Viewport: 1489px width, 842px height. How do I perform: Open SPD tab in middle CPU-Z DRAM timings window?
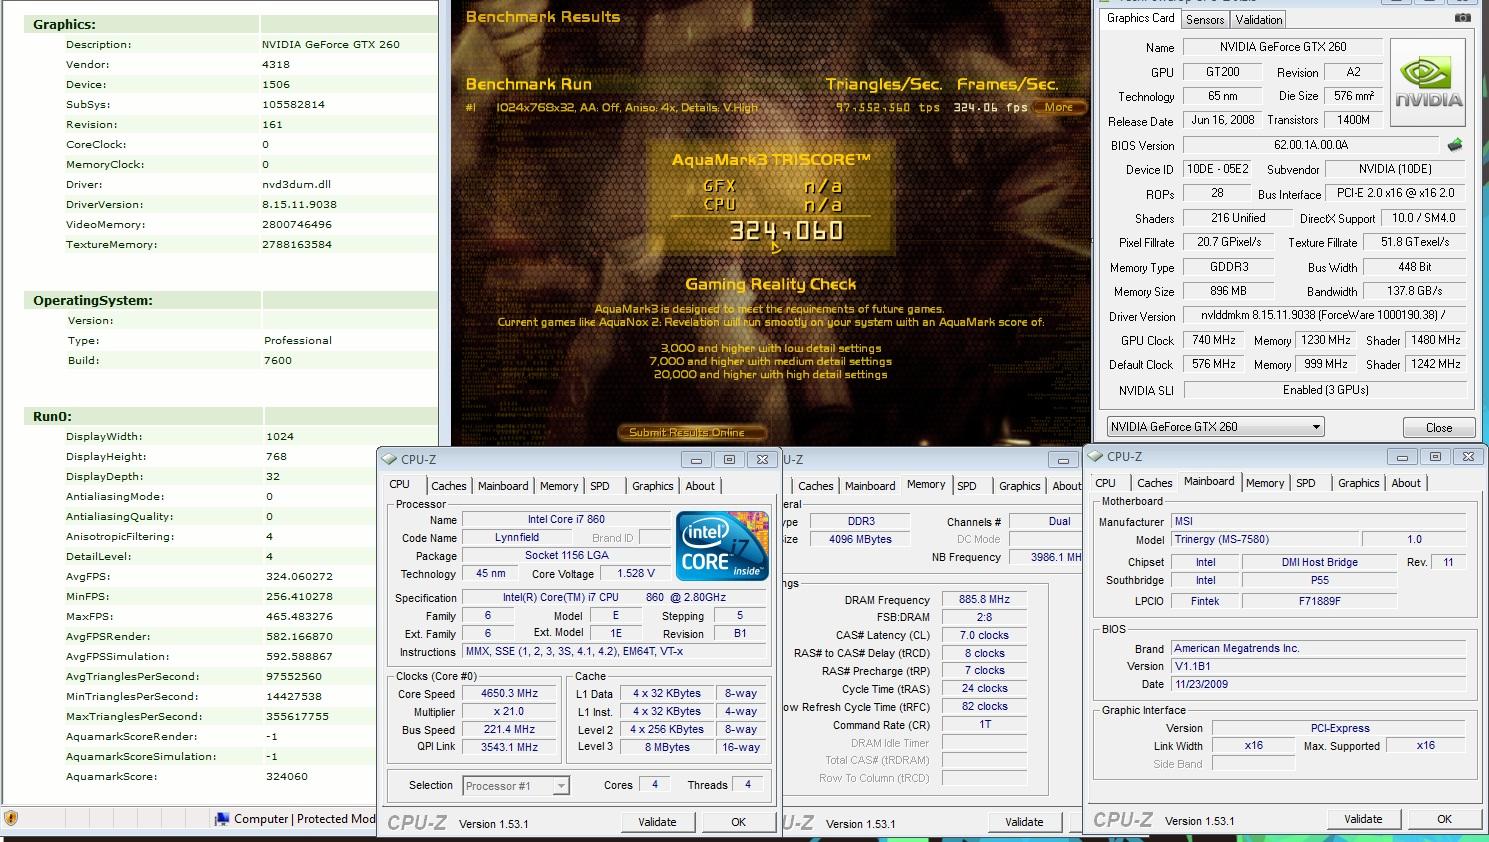[x=966, y=486]
